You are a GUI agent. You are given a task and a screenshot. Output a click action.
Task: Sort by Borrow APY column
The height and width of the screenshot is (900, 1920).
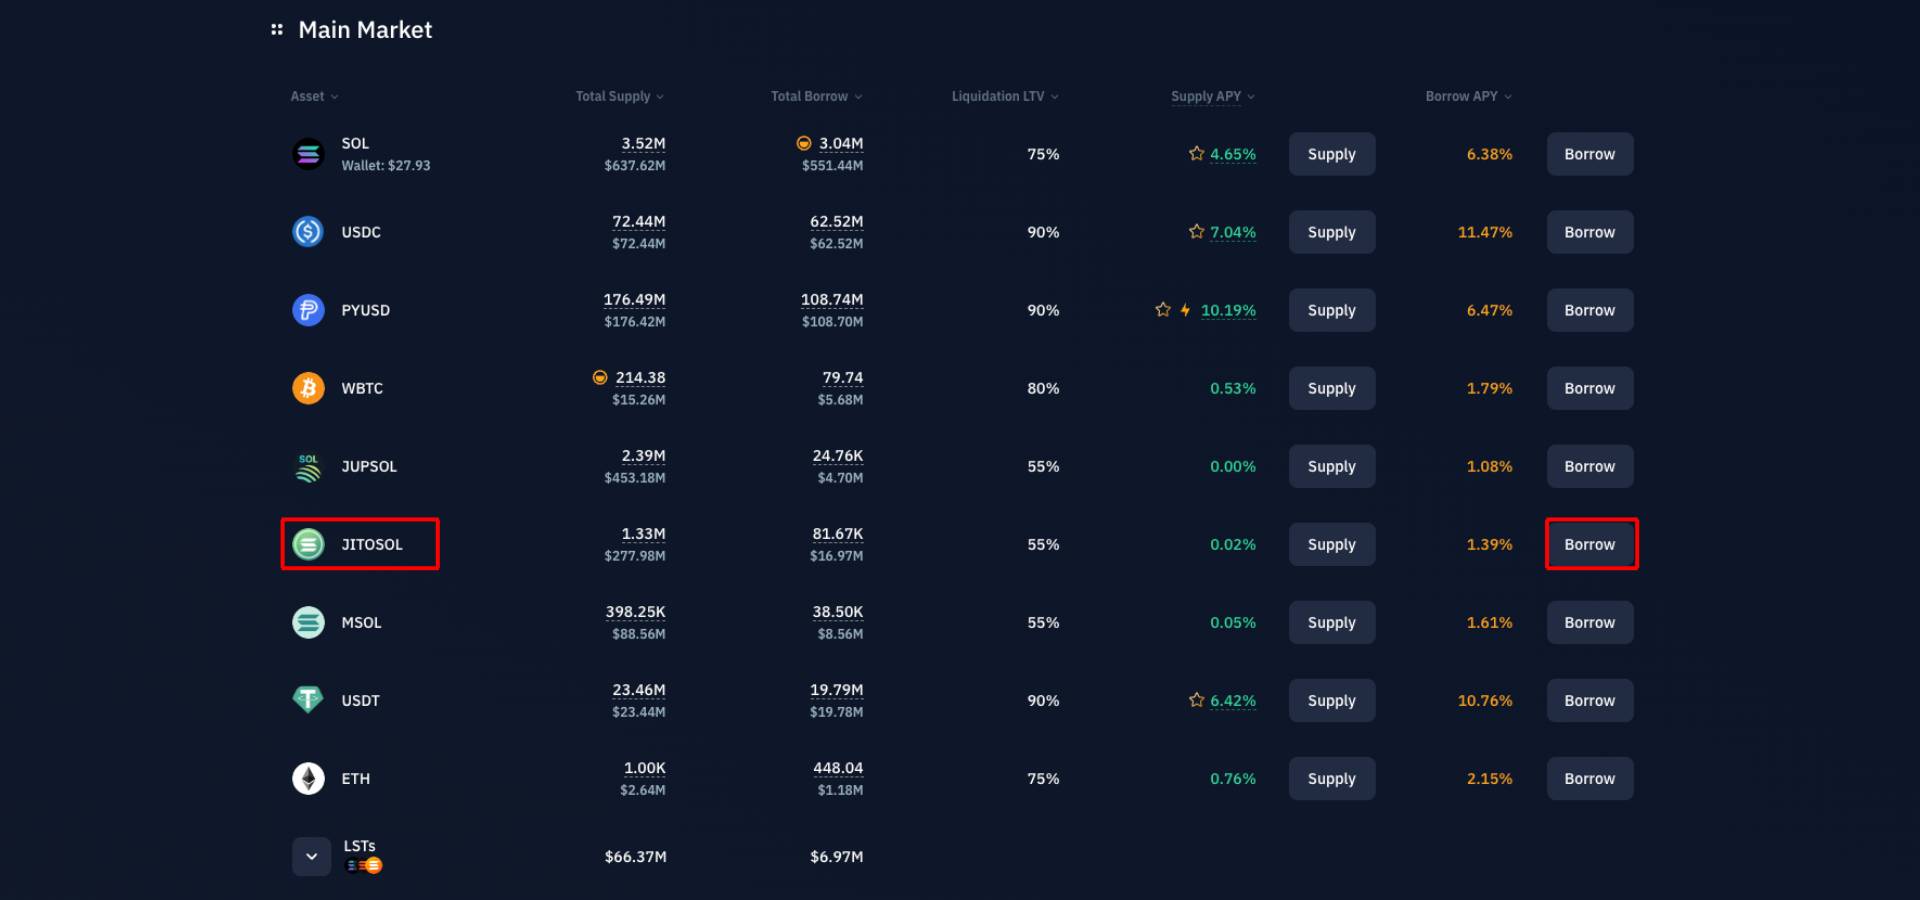click(x=1468, y=96)
